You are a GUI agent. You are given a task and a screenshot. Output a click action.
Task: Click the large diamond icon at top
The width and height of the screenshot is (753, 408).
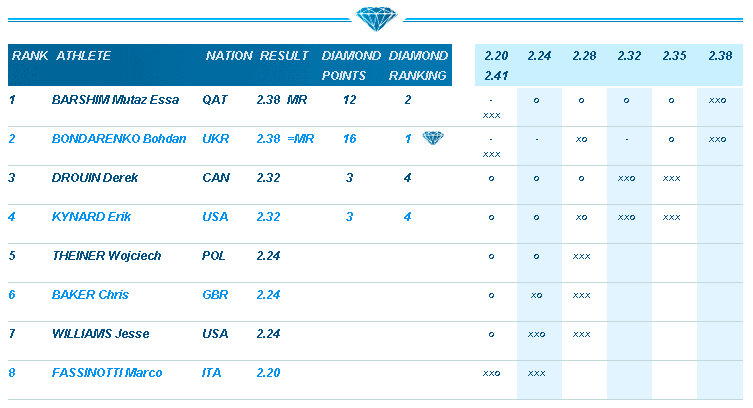click(375, 18)
